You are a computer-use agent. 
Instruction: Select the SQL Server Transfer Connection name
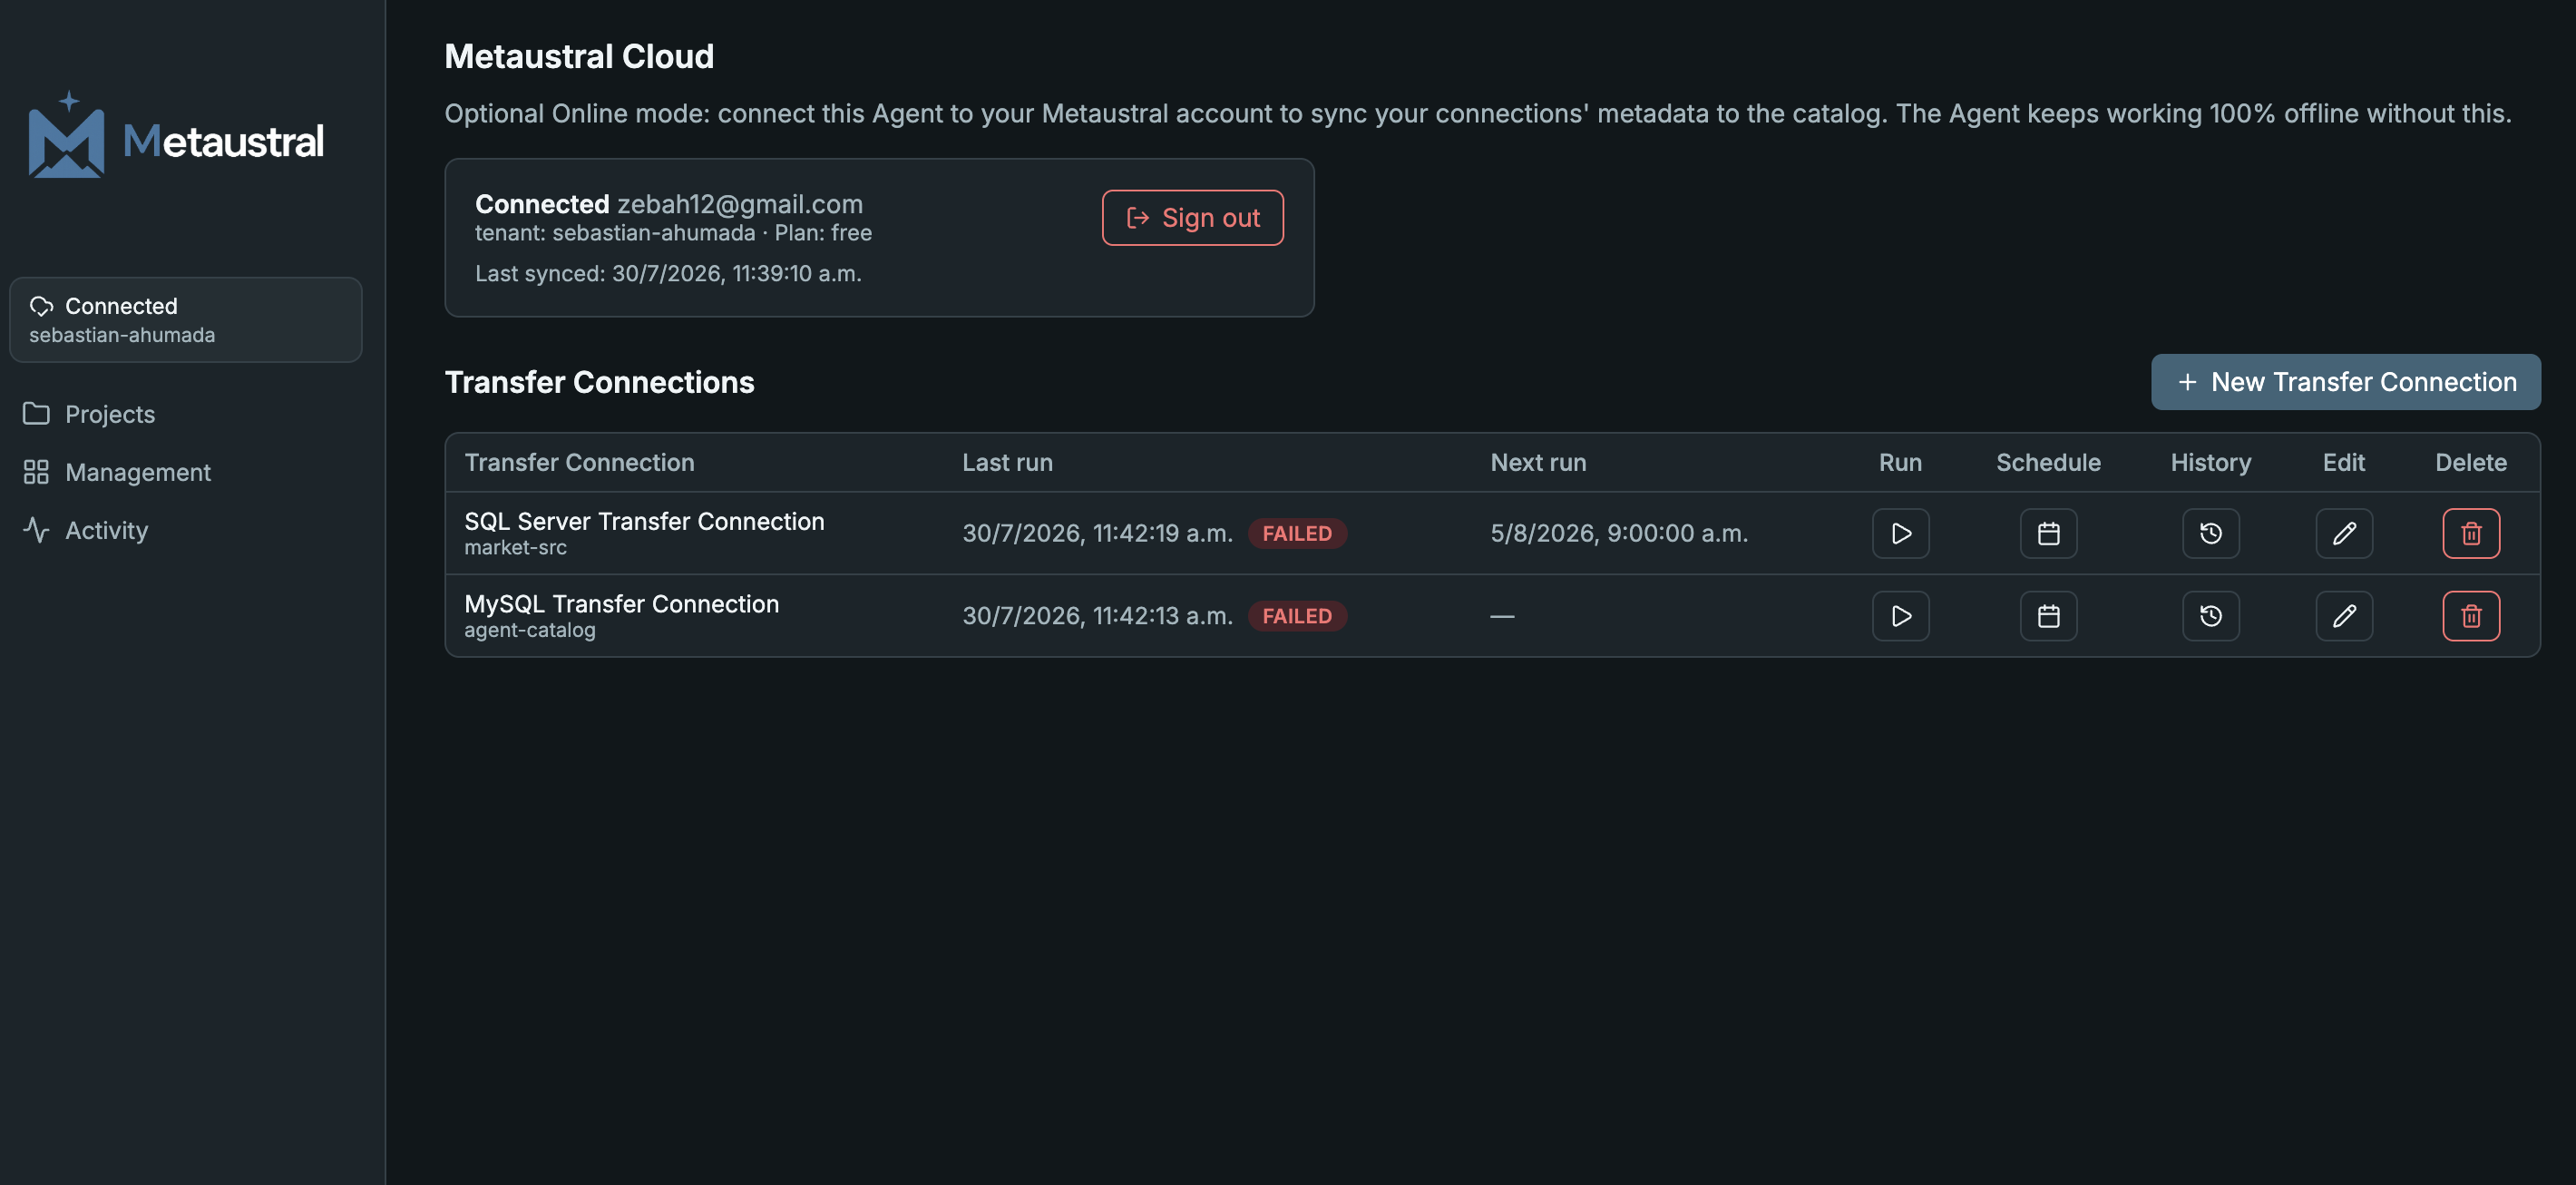click(x=644, y=521)
